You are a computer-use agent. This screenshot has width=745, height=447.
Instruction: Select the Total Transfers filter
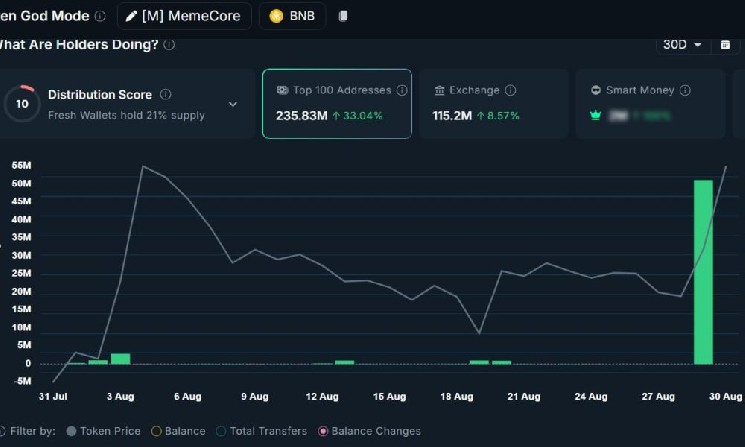pos(221,431)
